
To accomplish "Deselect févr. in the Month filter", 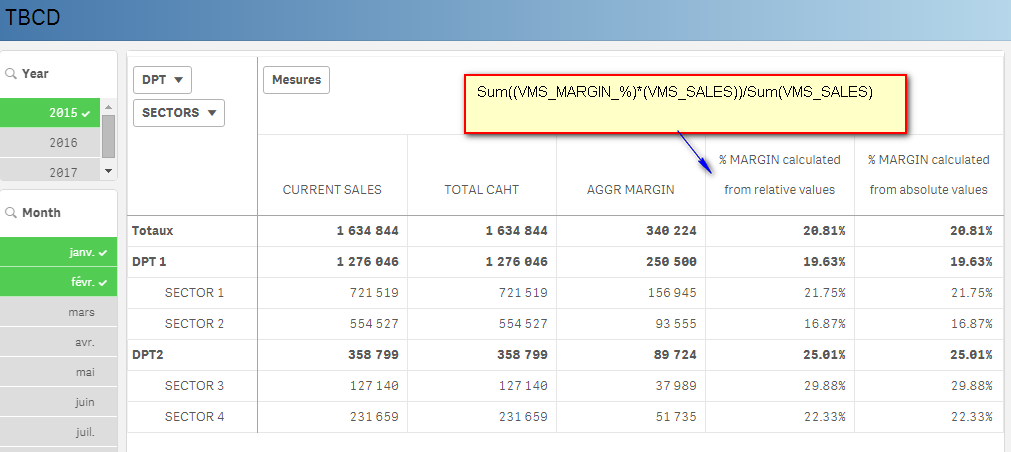I will coord(59,283).
